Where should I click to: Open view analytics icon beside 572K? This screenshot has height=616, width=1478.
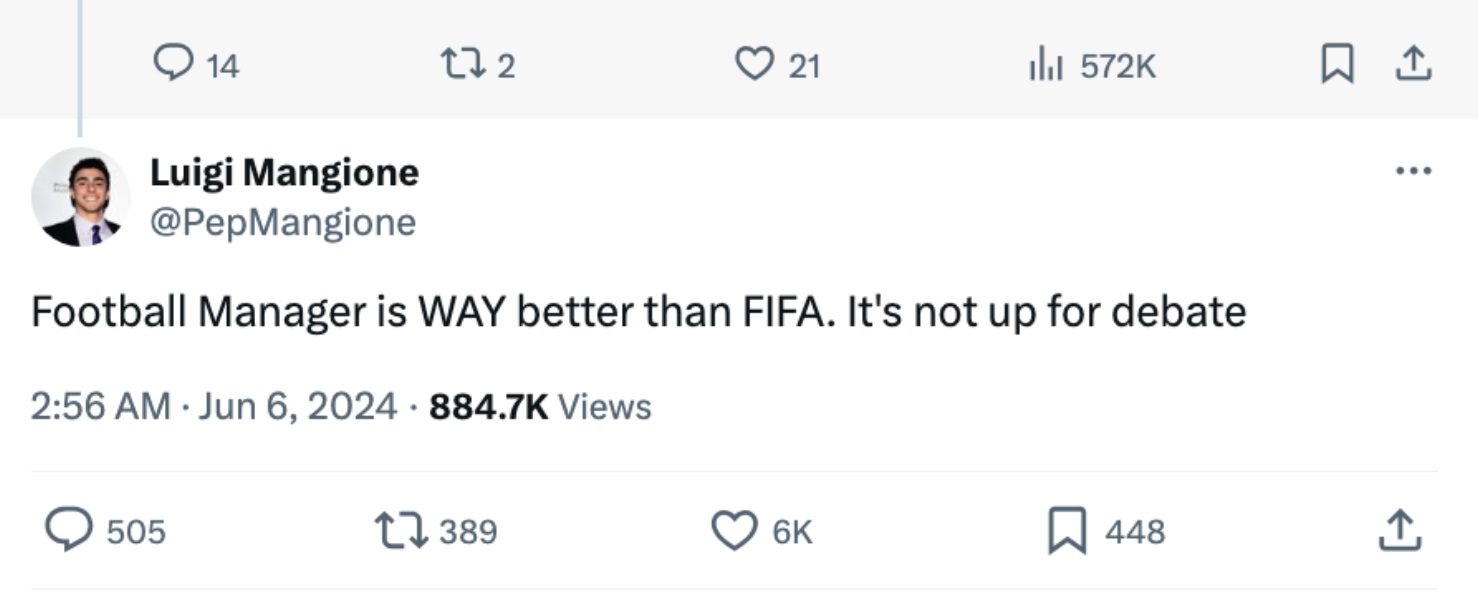[x=1045, y=66]
